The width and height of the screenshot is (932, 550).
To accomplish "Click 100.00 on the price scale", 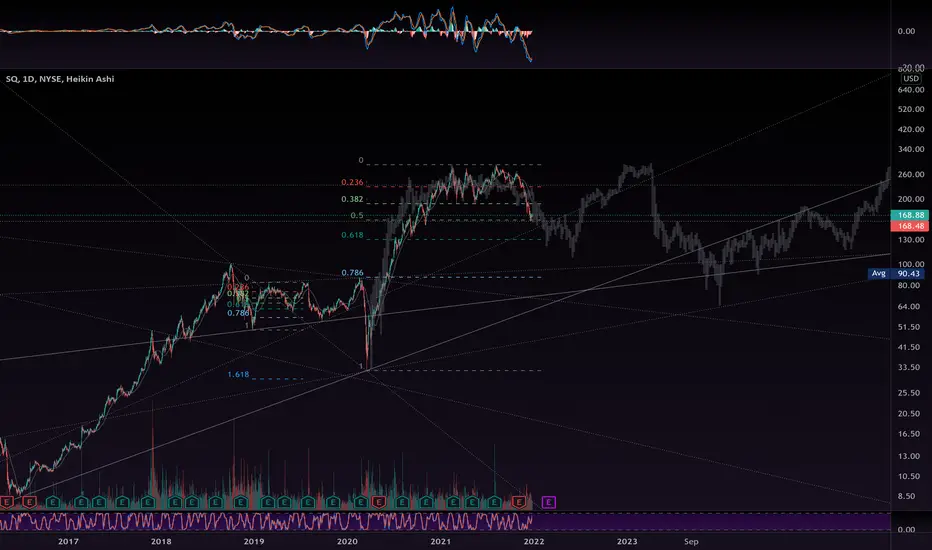I will coord(911,265).
